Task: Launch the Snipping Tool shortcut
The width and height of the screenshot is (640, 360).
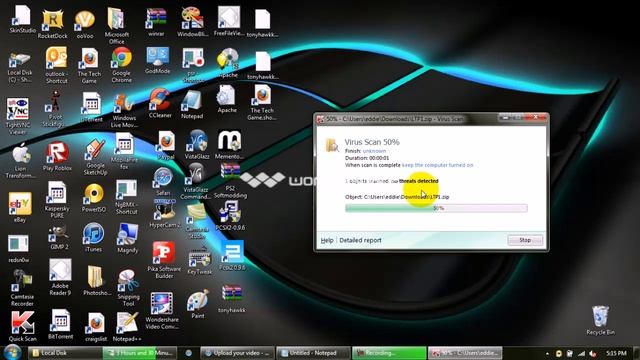Action: [128, 288]
